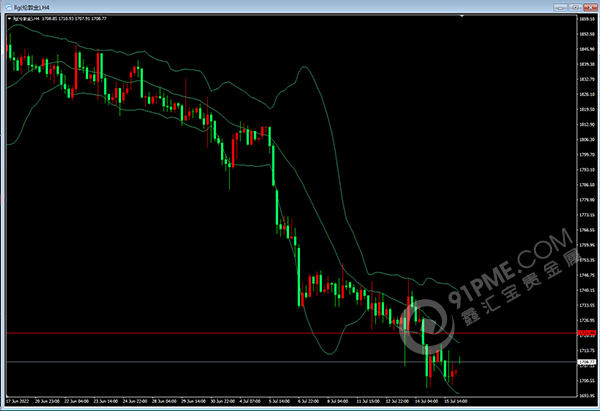Image resolution: width=600 pixels, height=411 pixels.
Task: Click the 1733.55 price scale label
Action: [587, 305]
